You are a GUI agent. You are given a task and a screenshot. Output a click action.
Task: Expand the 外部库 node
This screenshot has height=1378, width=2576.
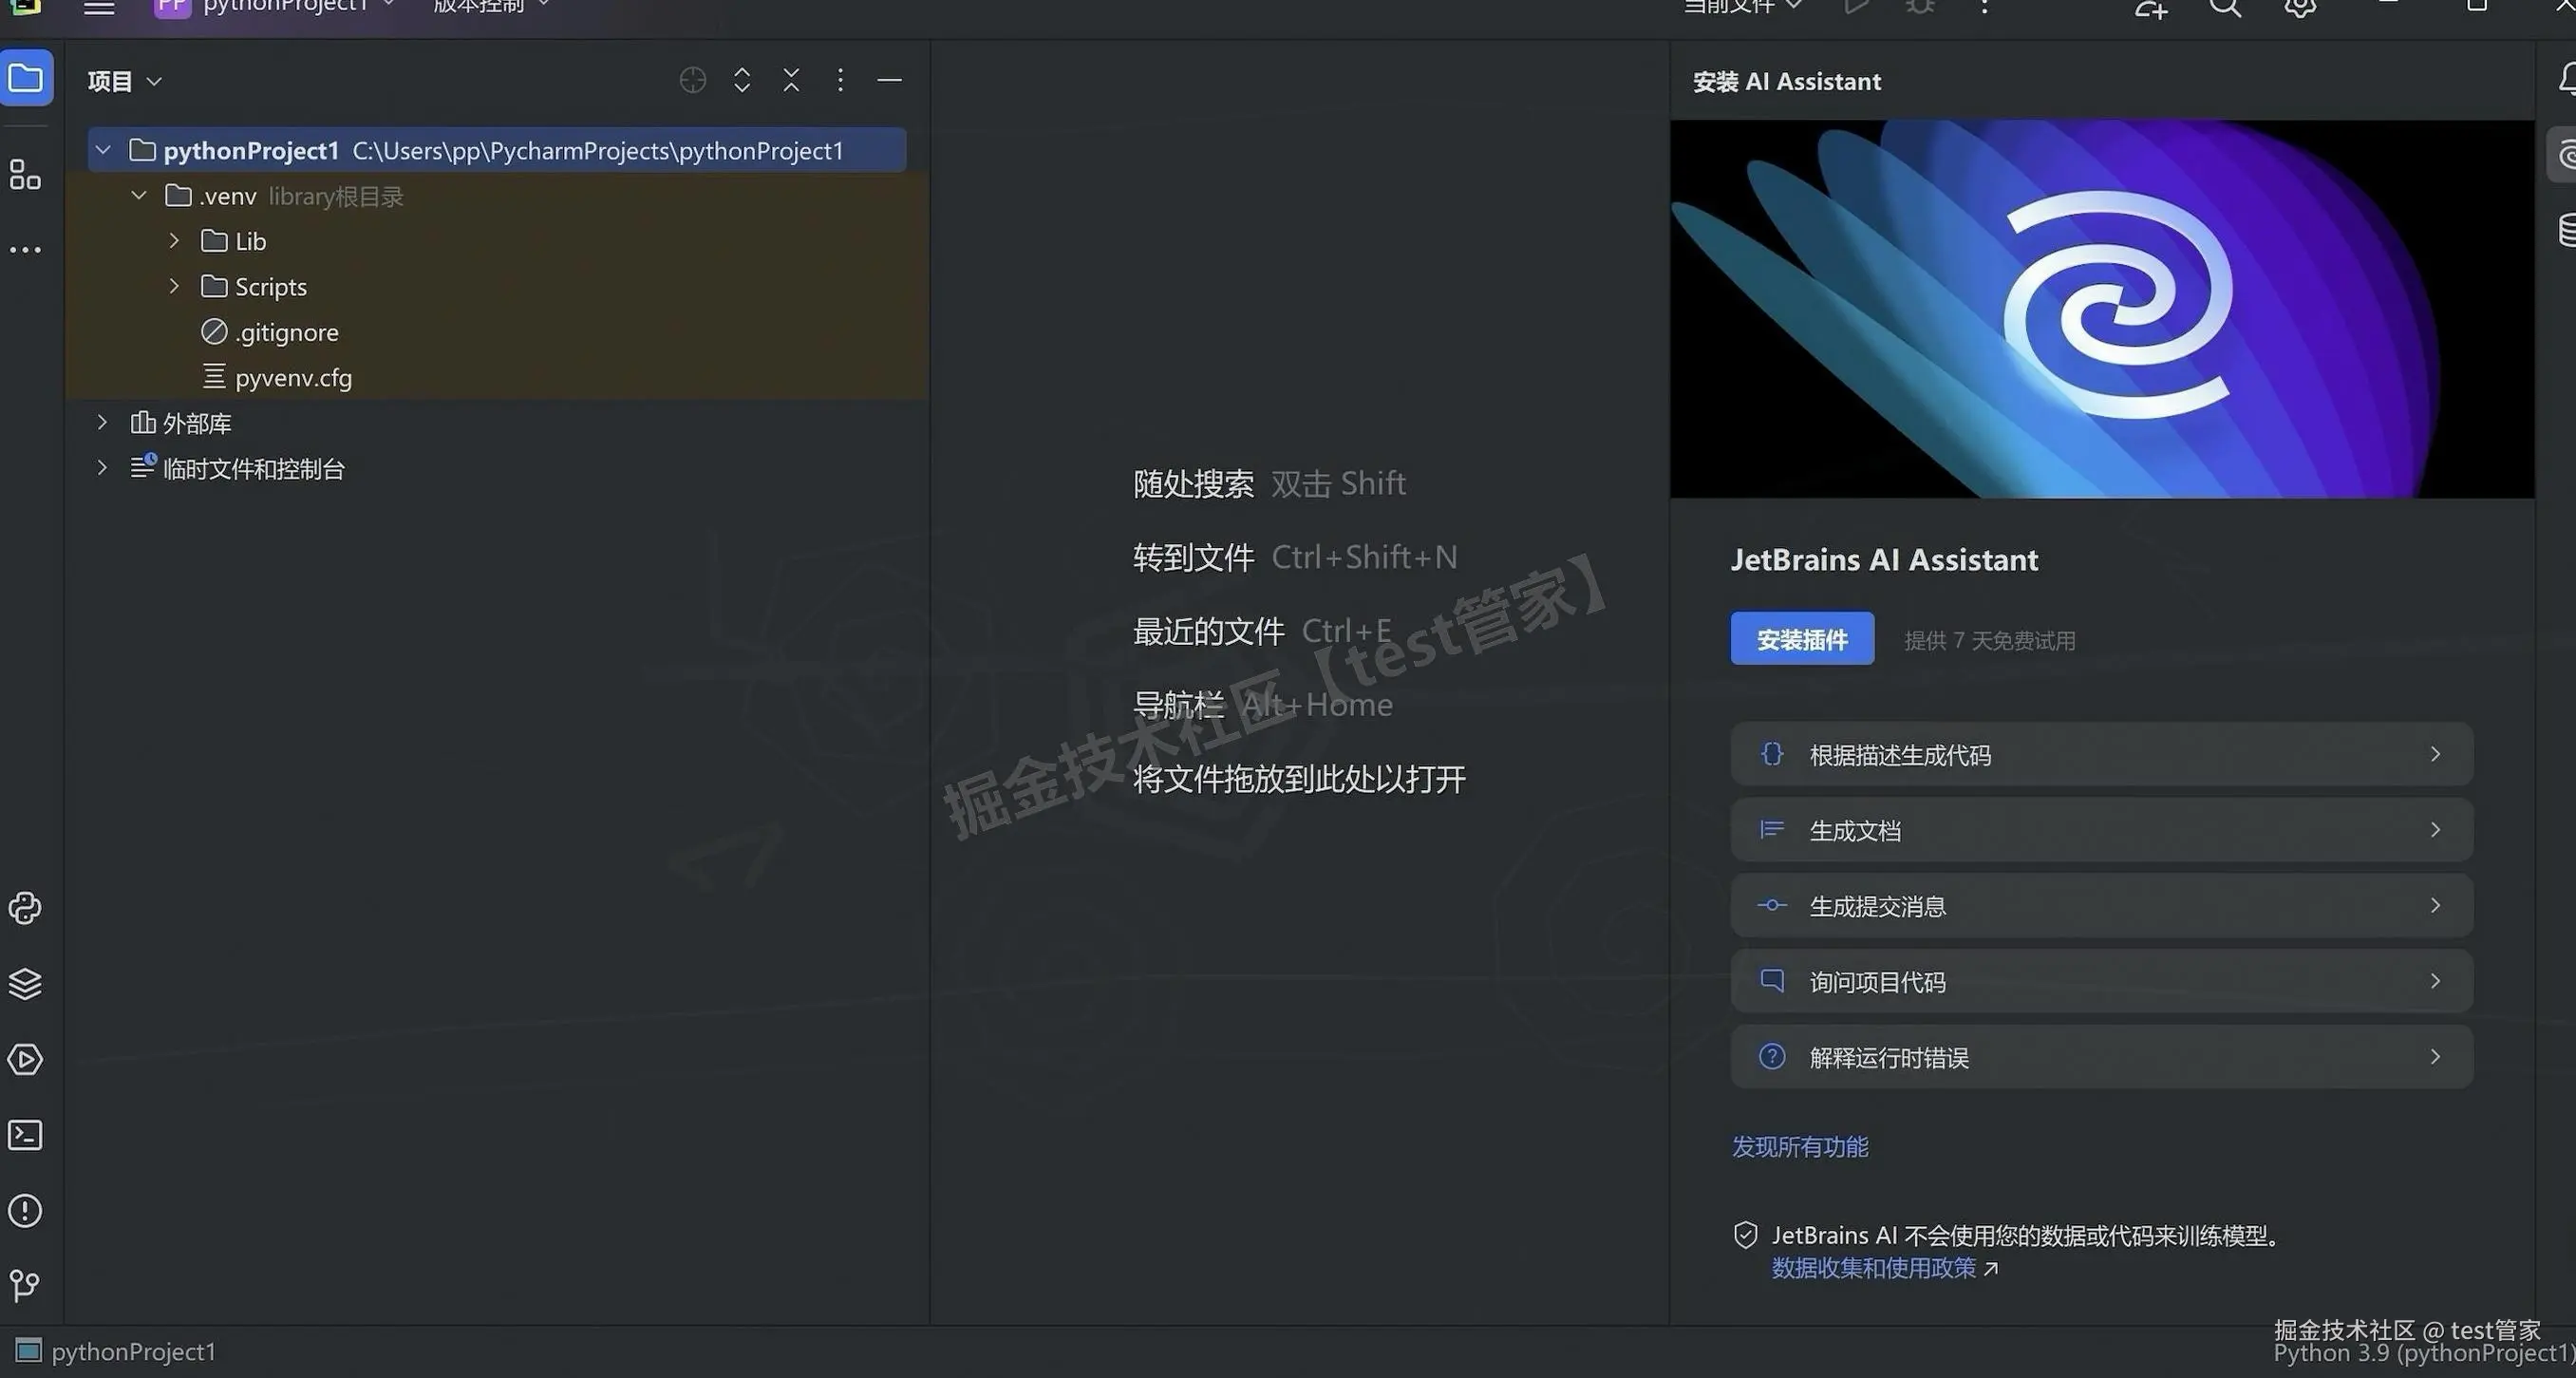click(101, 422)
